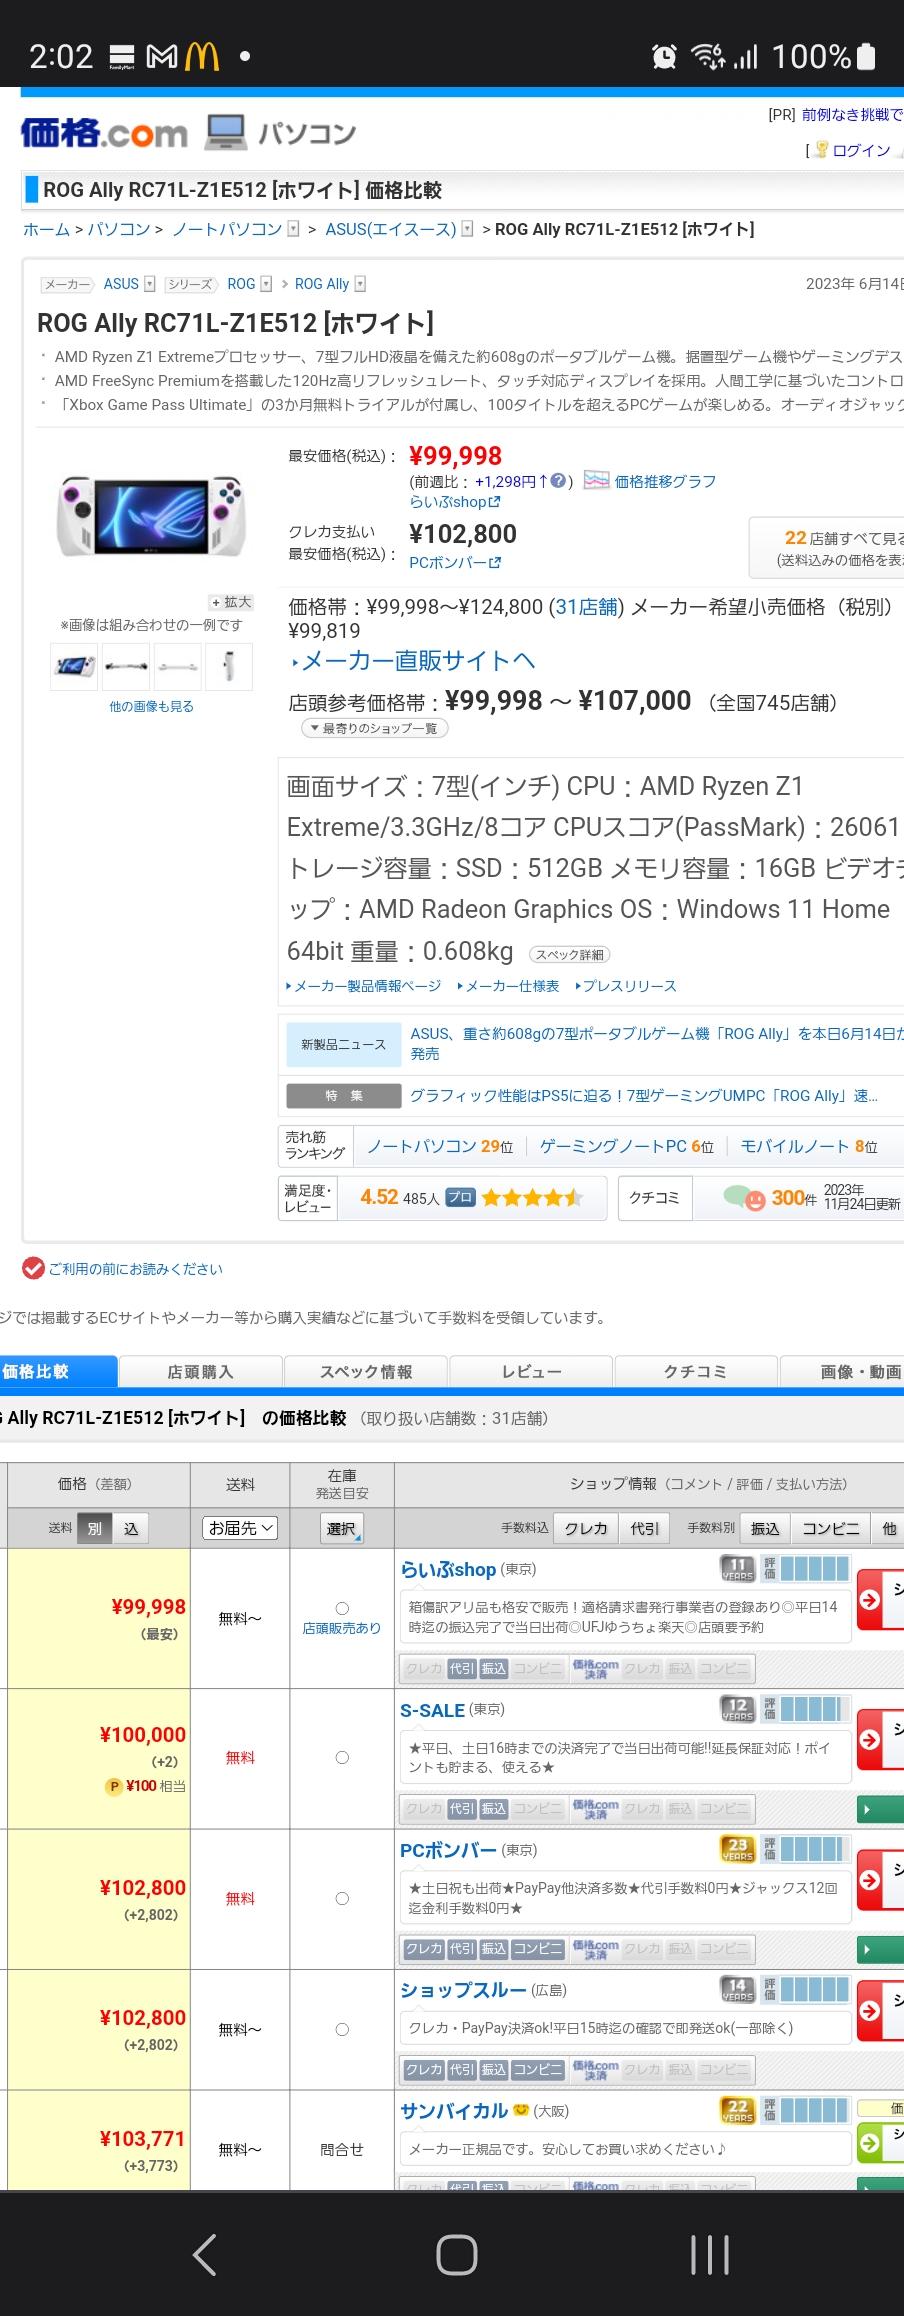Switch to 店頭購入 tab
This screenshot has width=904, height=2316.
[200, 1372]
